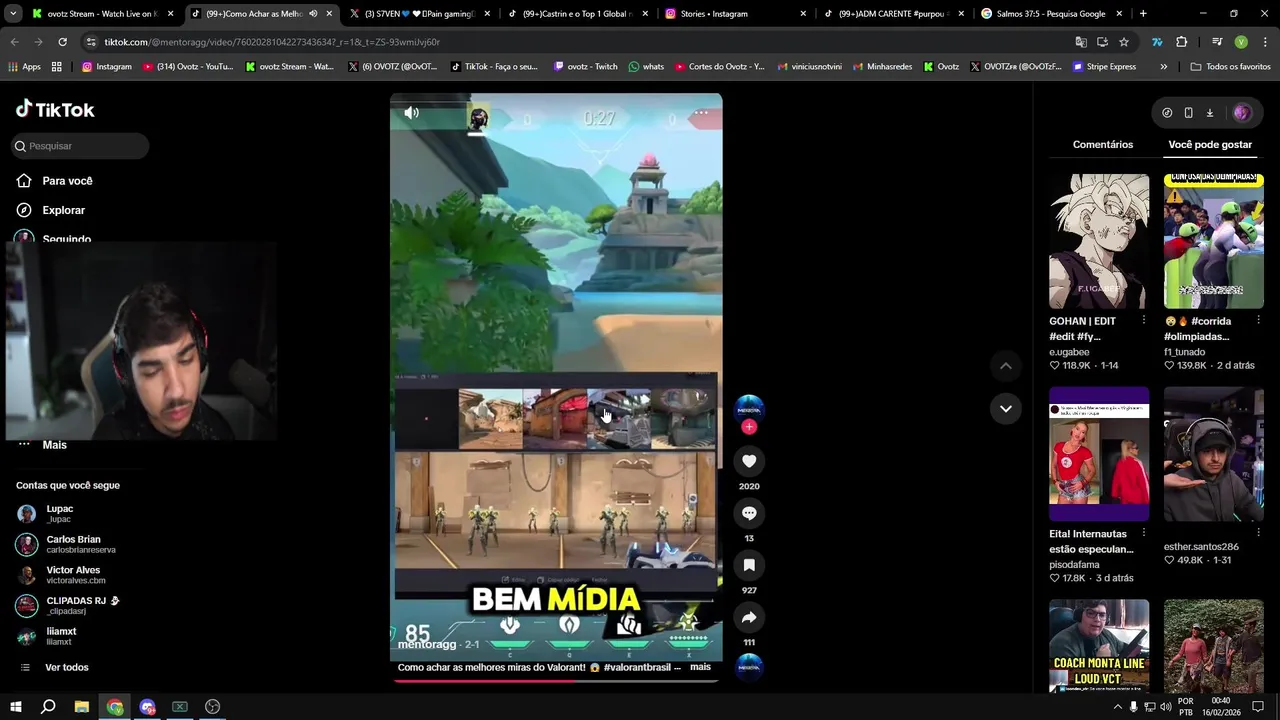Open the 'Eita! Internautas' video thumbnail
The image size is (1280, 720).
point(1099,454)
